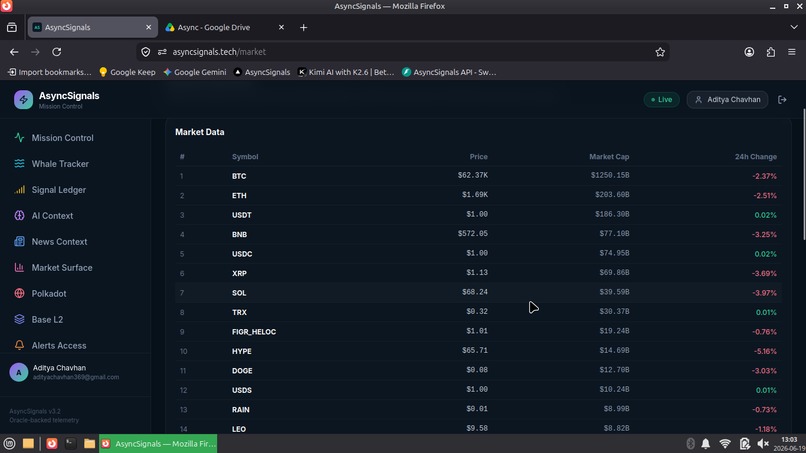Click the page vertical scrollbar
The height and width of the screenshot is (453, 806).
(803, 174)
